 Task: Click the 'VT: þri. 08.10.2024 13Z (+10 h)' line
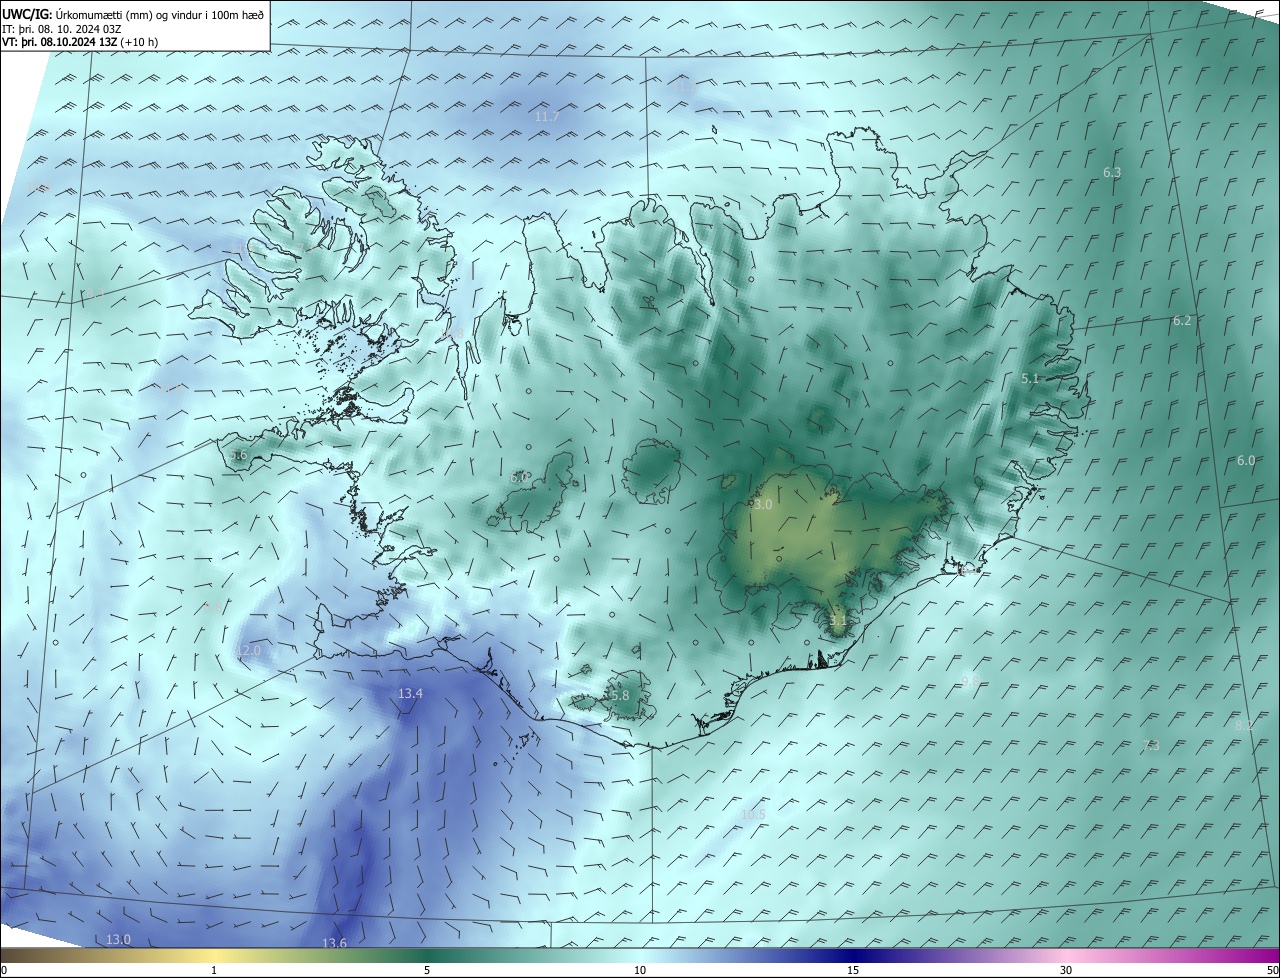coord(80,42)
